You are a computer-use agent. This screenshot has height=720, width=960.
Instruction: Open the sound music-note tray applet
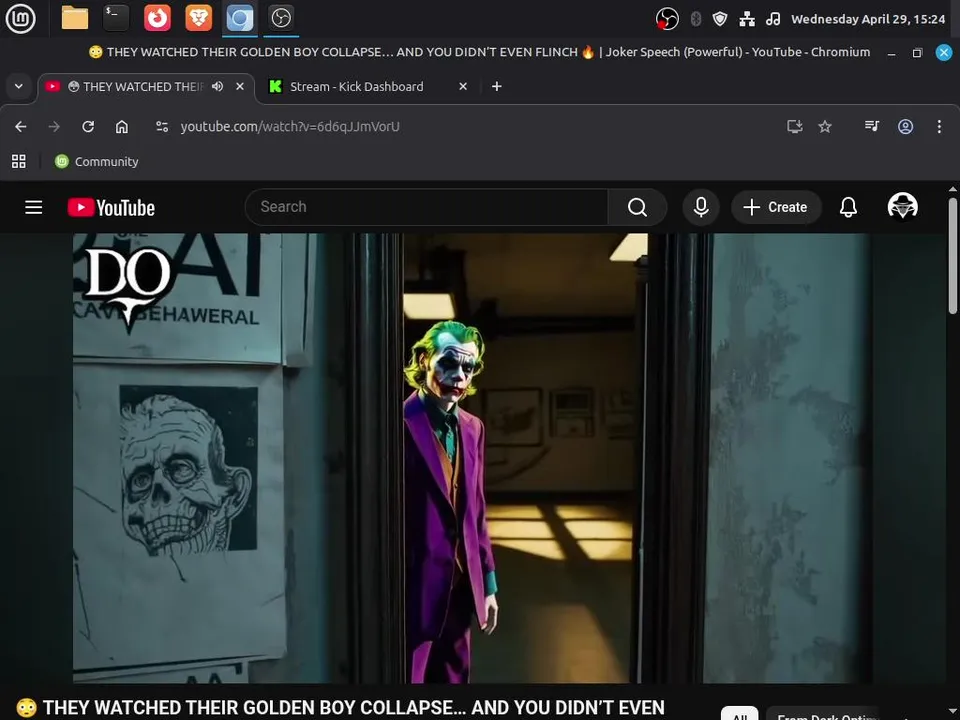tap(773, 19)
